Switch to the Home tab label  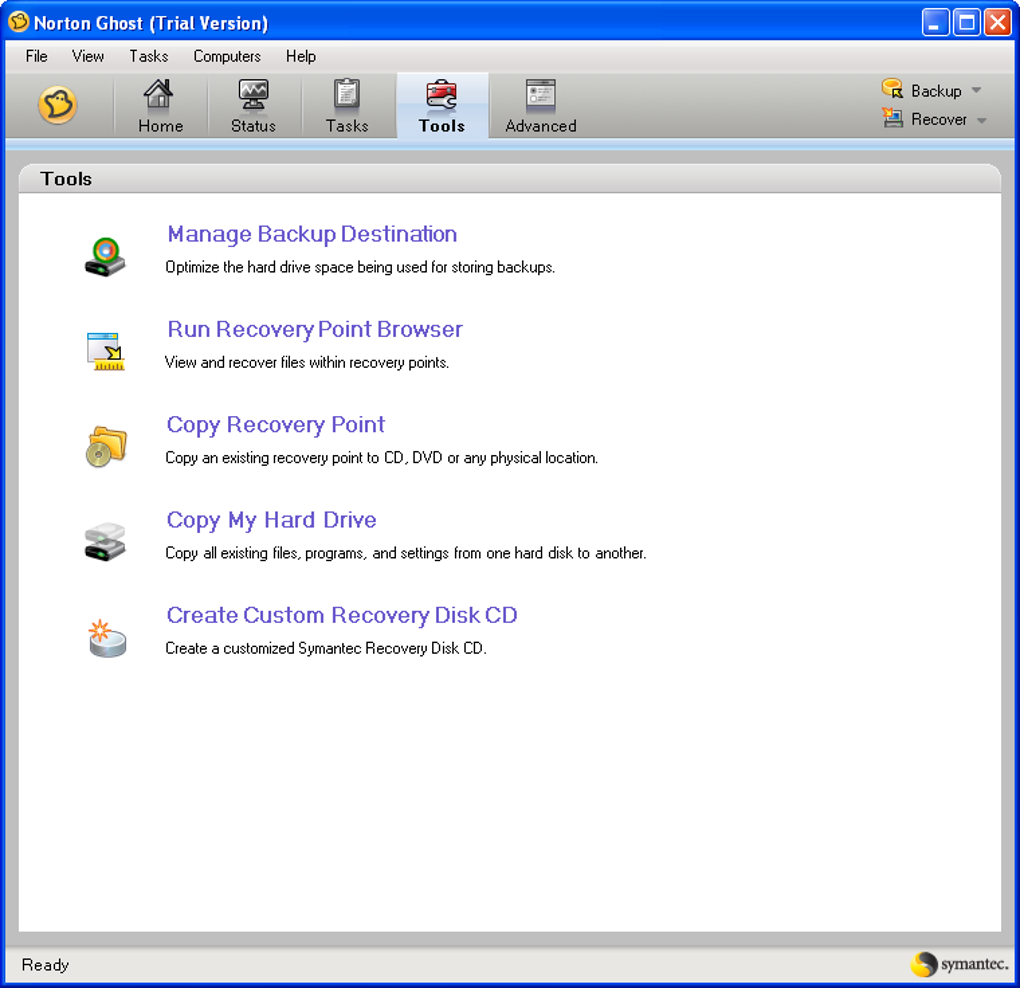(x=161, y=126)
